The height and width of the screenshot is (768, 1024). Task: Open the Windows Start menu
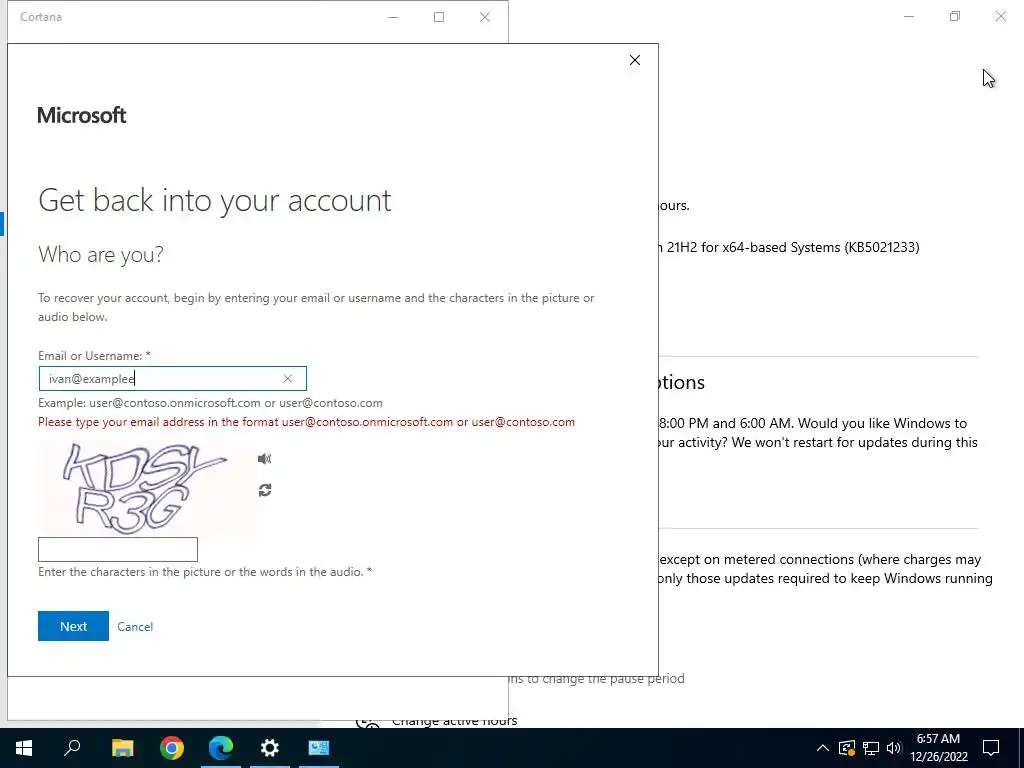pyautogui.click(x=24, y=748)
